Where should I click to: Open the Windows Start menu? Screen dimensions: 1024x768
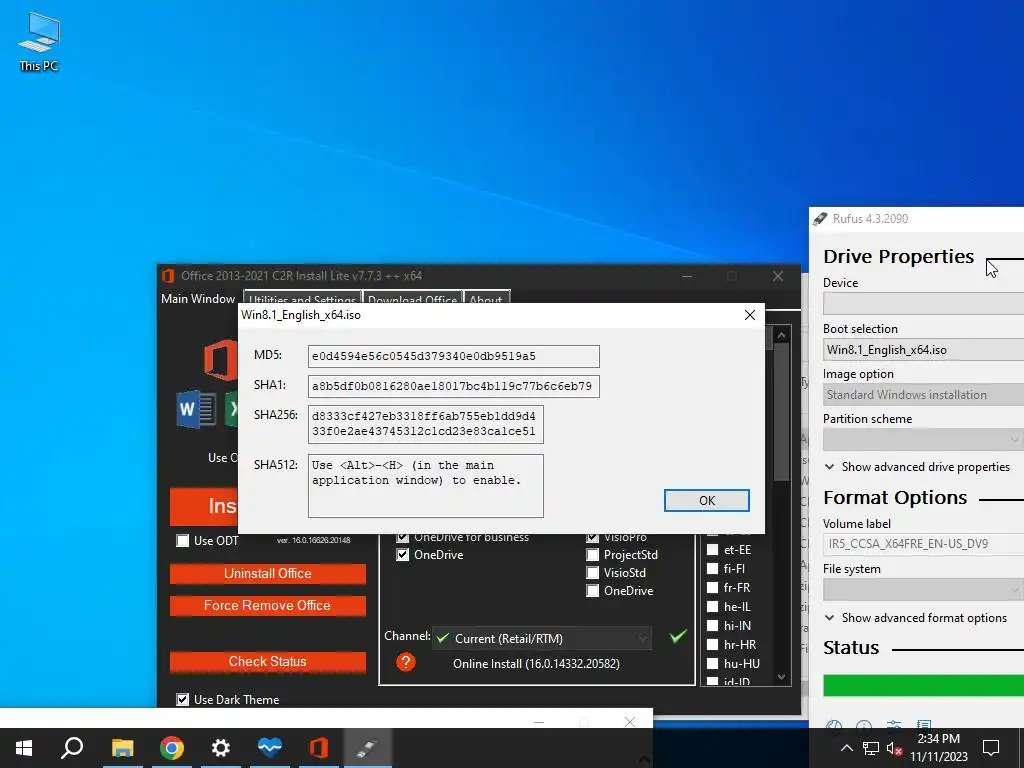coord(24,748)
